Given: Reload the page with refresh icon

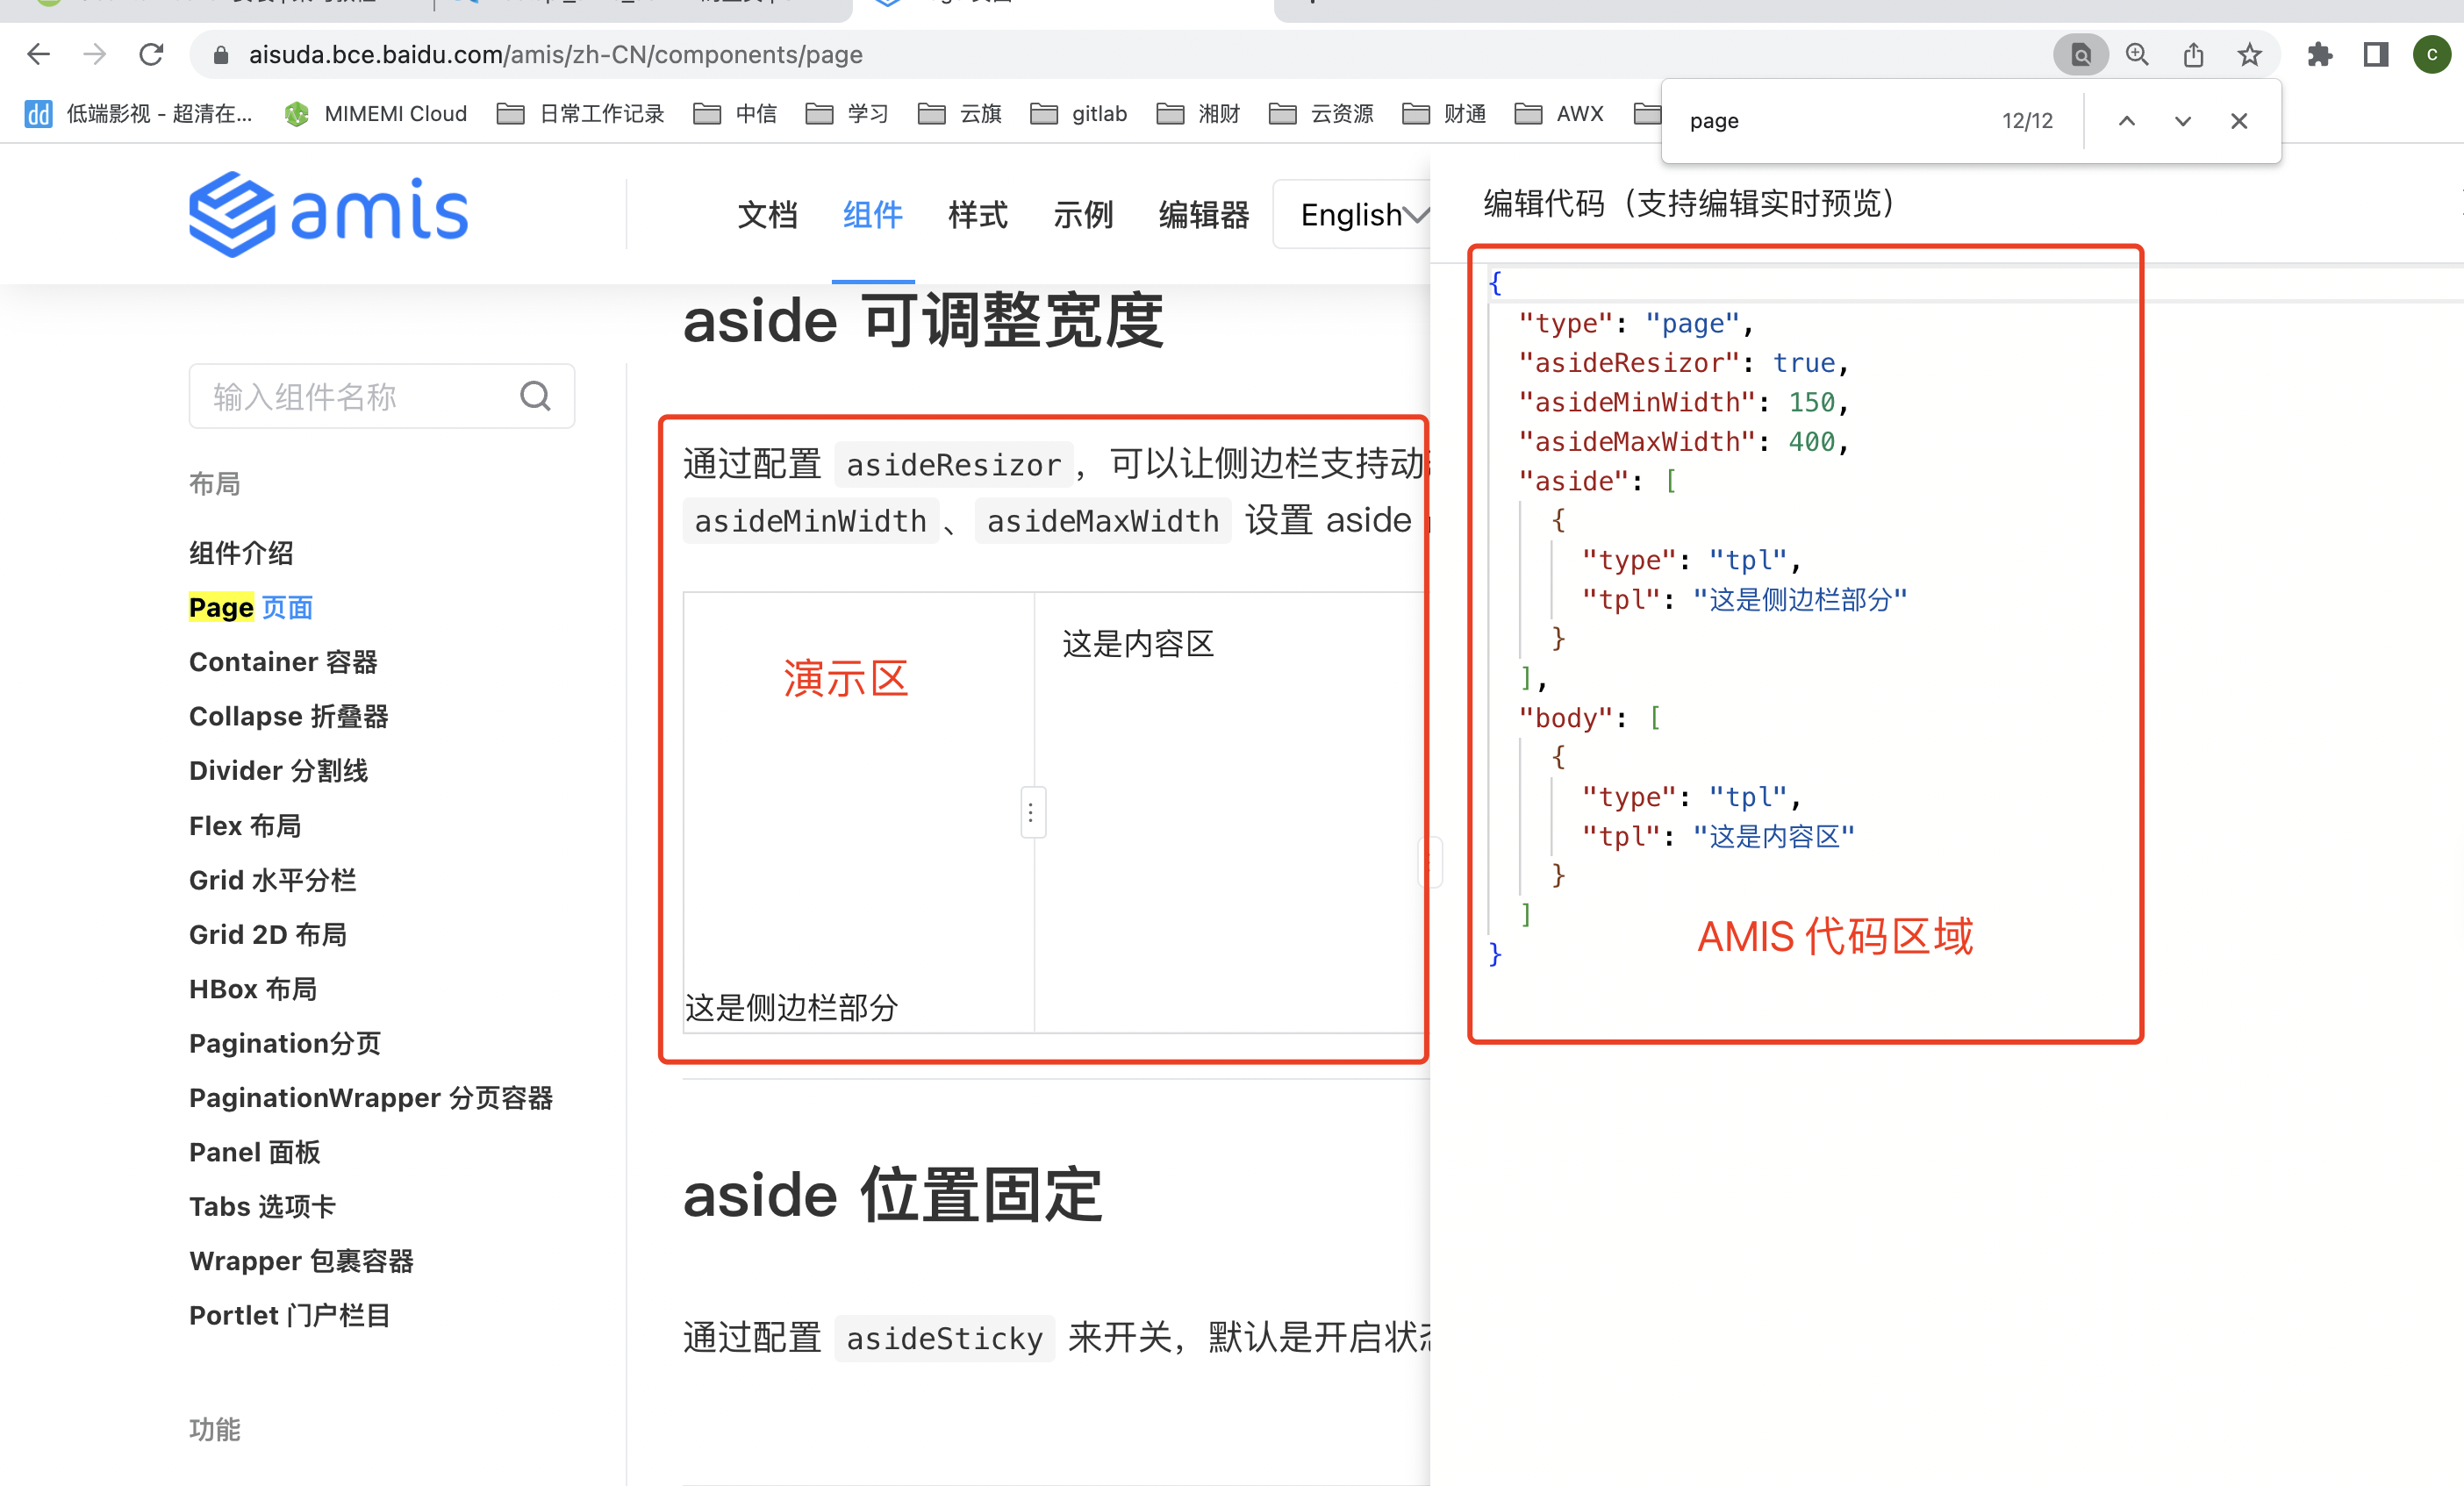Looking at the screenshot, I should [x=151, y=54].
